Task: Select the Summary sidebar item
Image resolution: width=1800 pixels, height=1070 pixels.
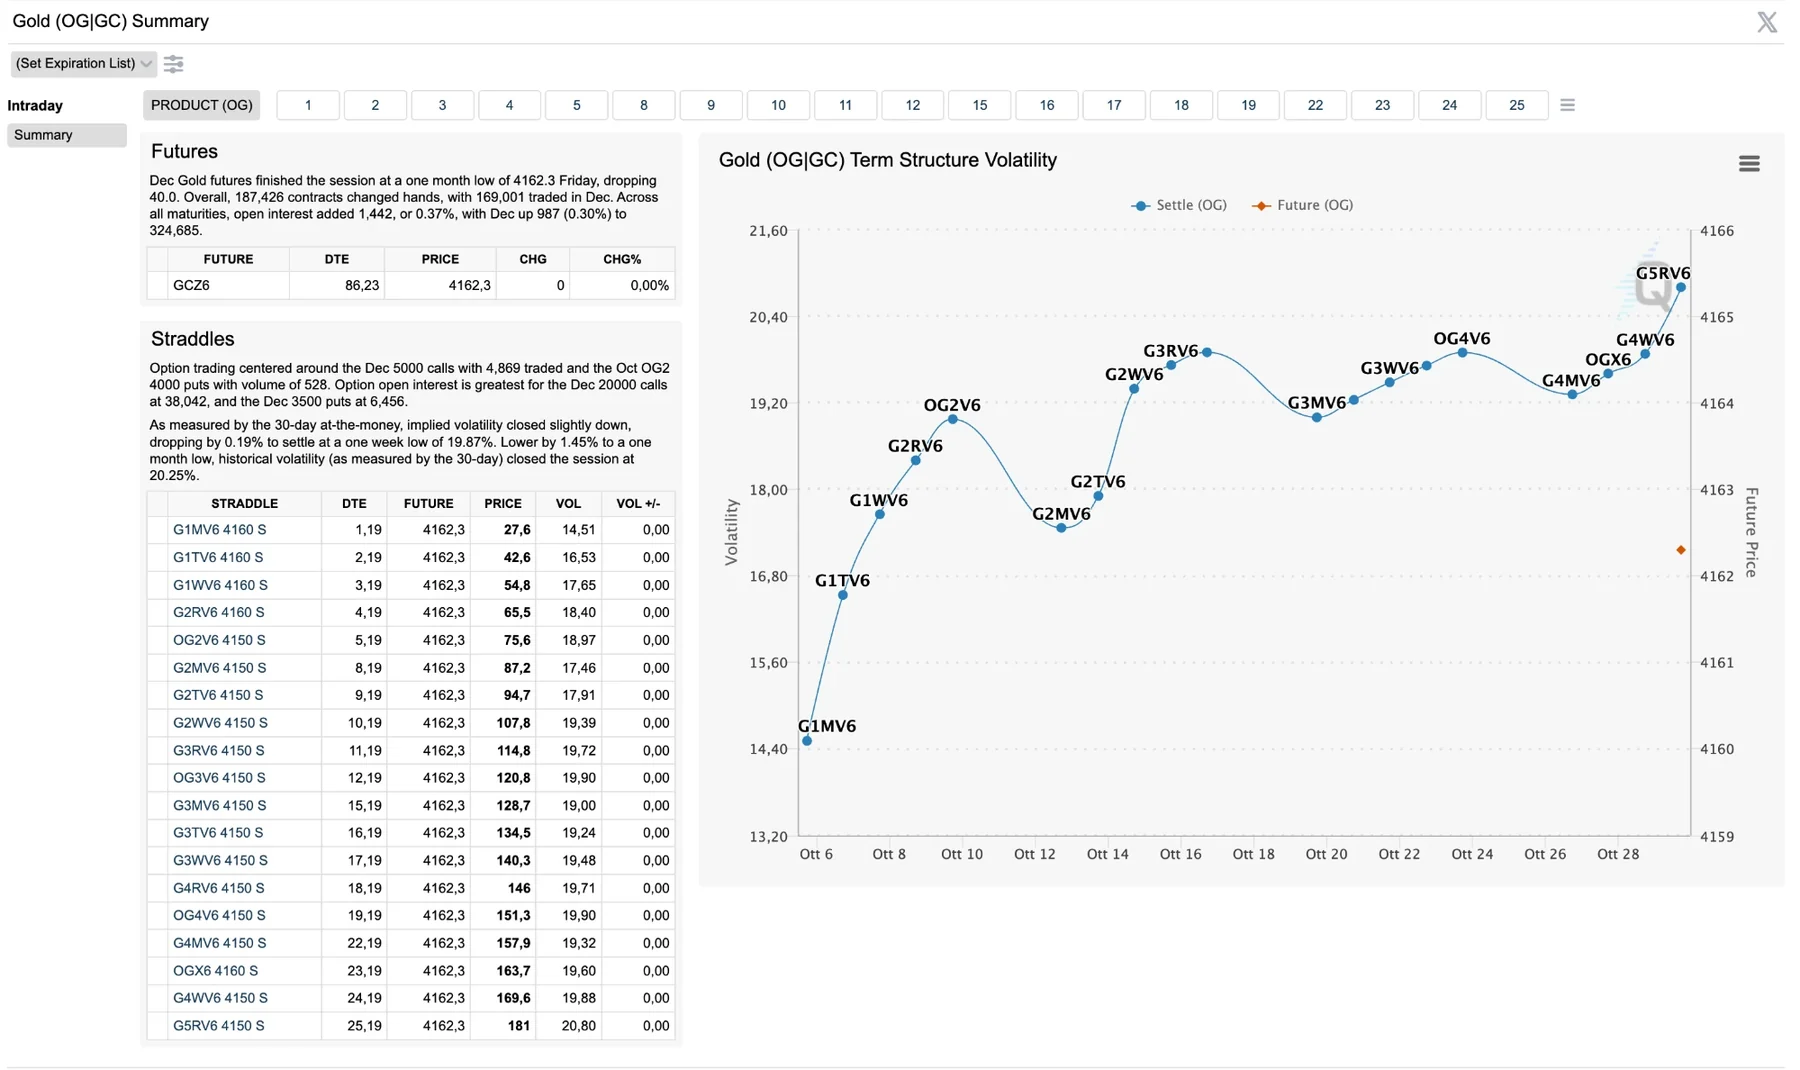Action: [x=67, y=135]
